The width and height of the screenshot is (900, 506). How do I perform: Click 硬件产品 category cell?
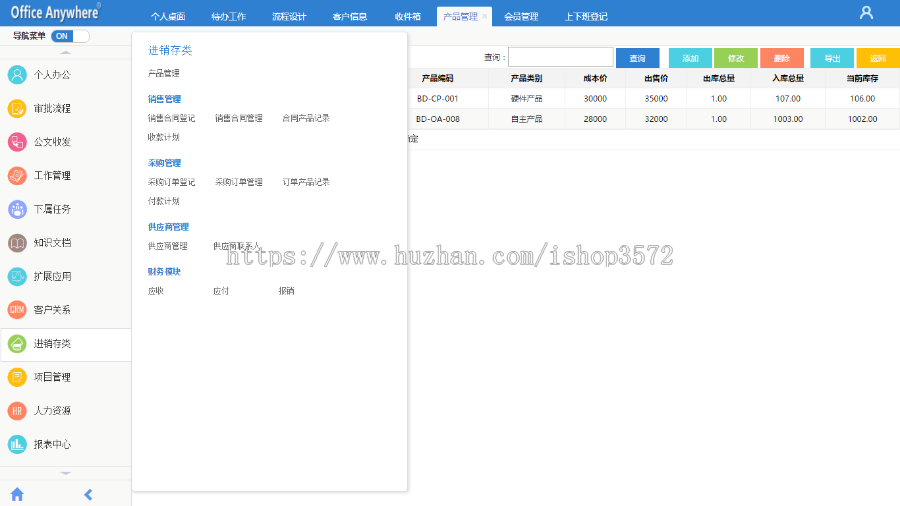(526, 99)
